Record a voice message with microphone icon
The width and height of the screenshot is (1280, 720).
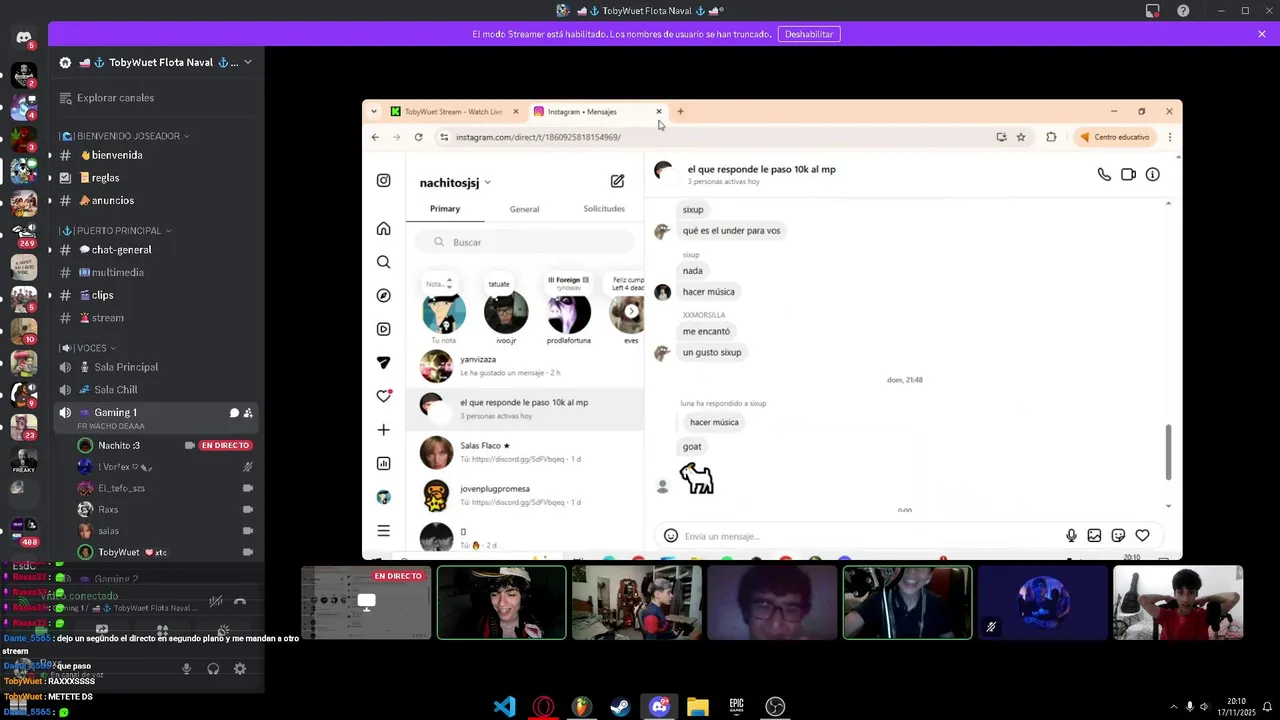[1071, 536]
